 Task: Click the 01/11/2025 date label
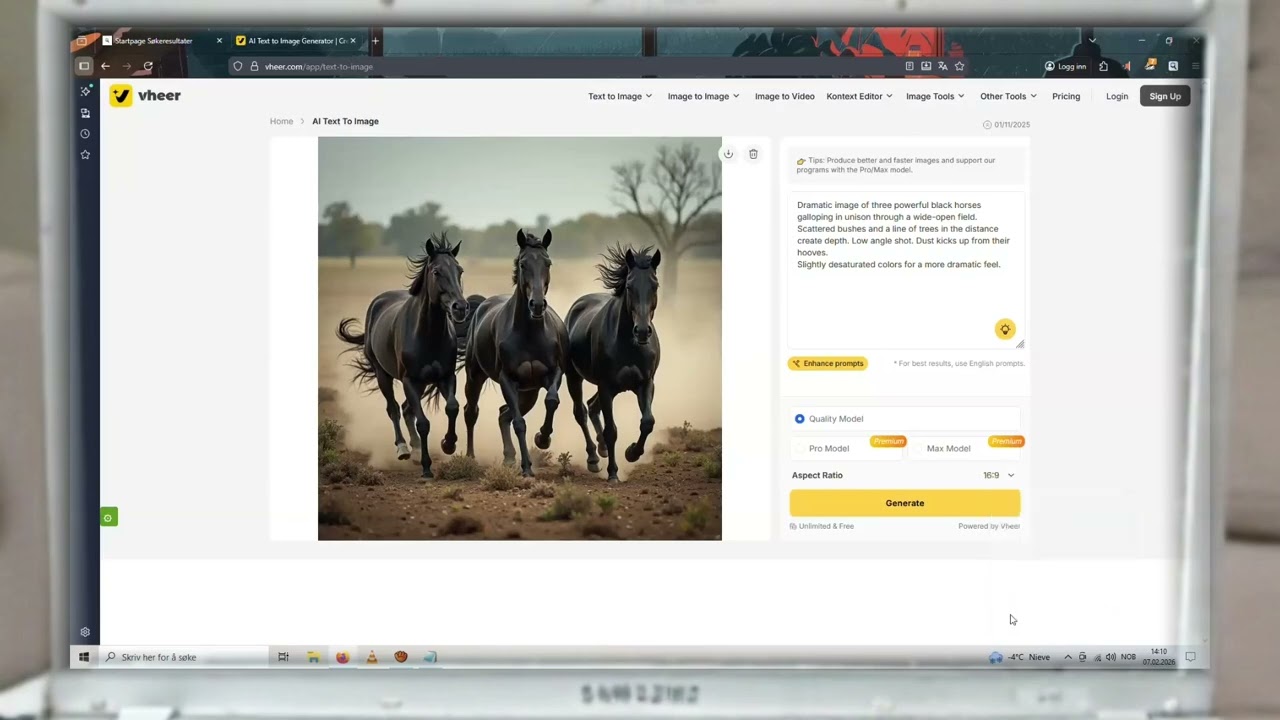[x=1007, y=125]
